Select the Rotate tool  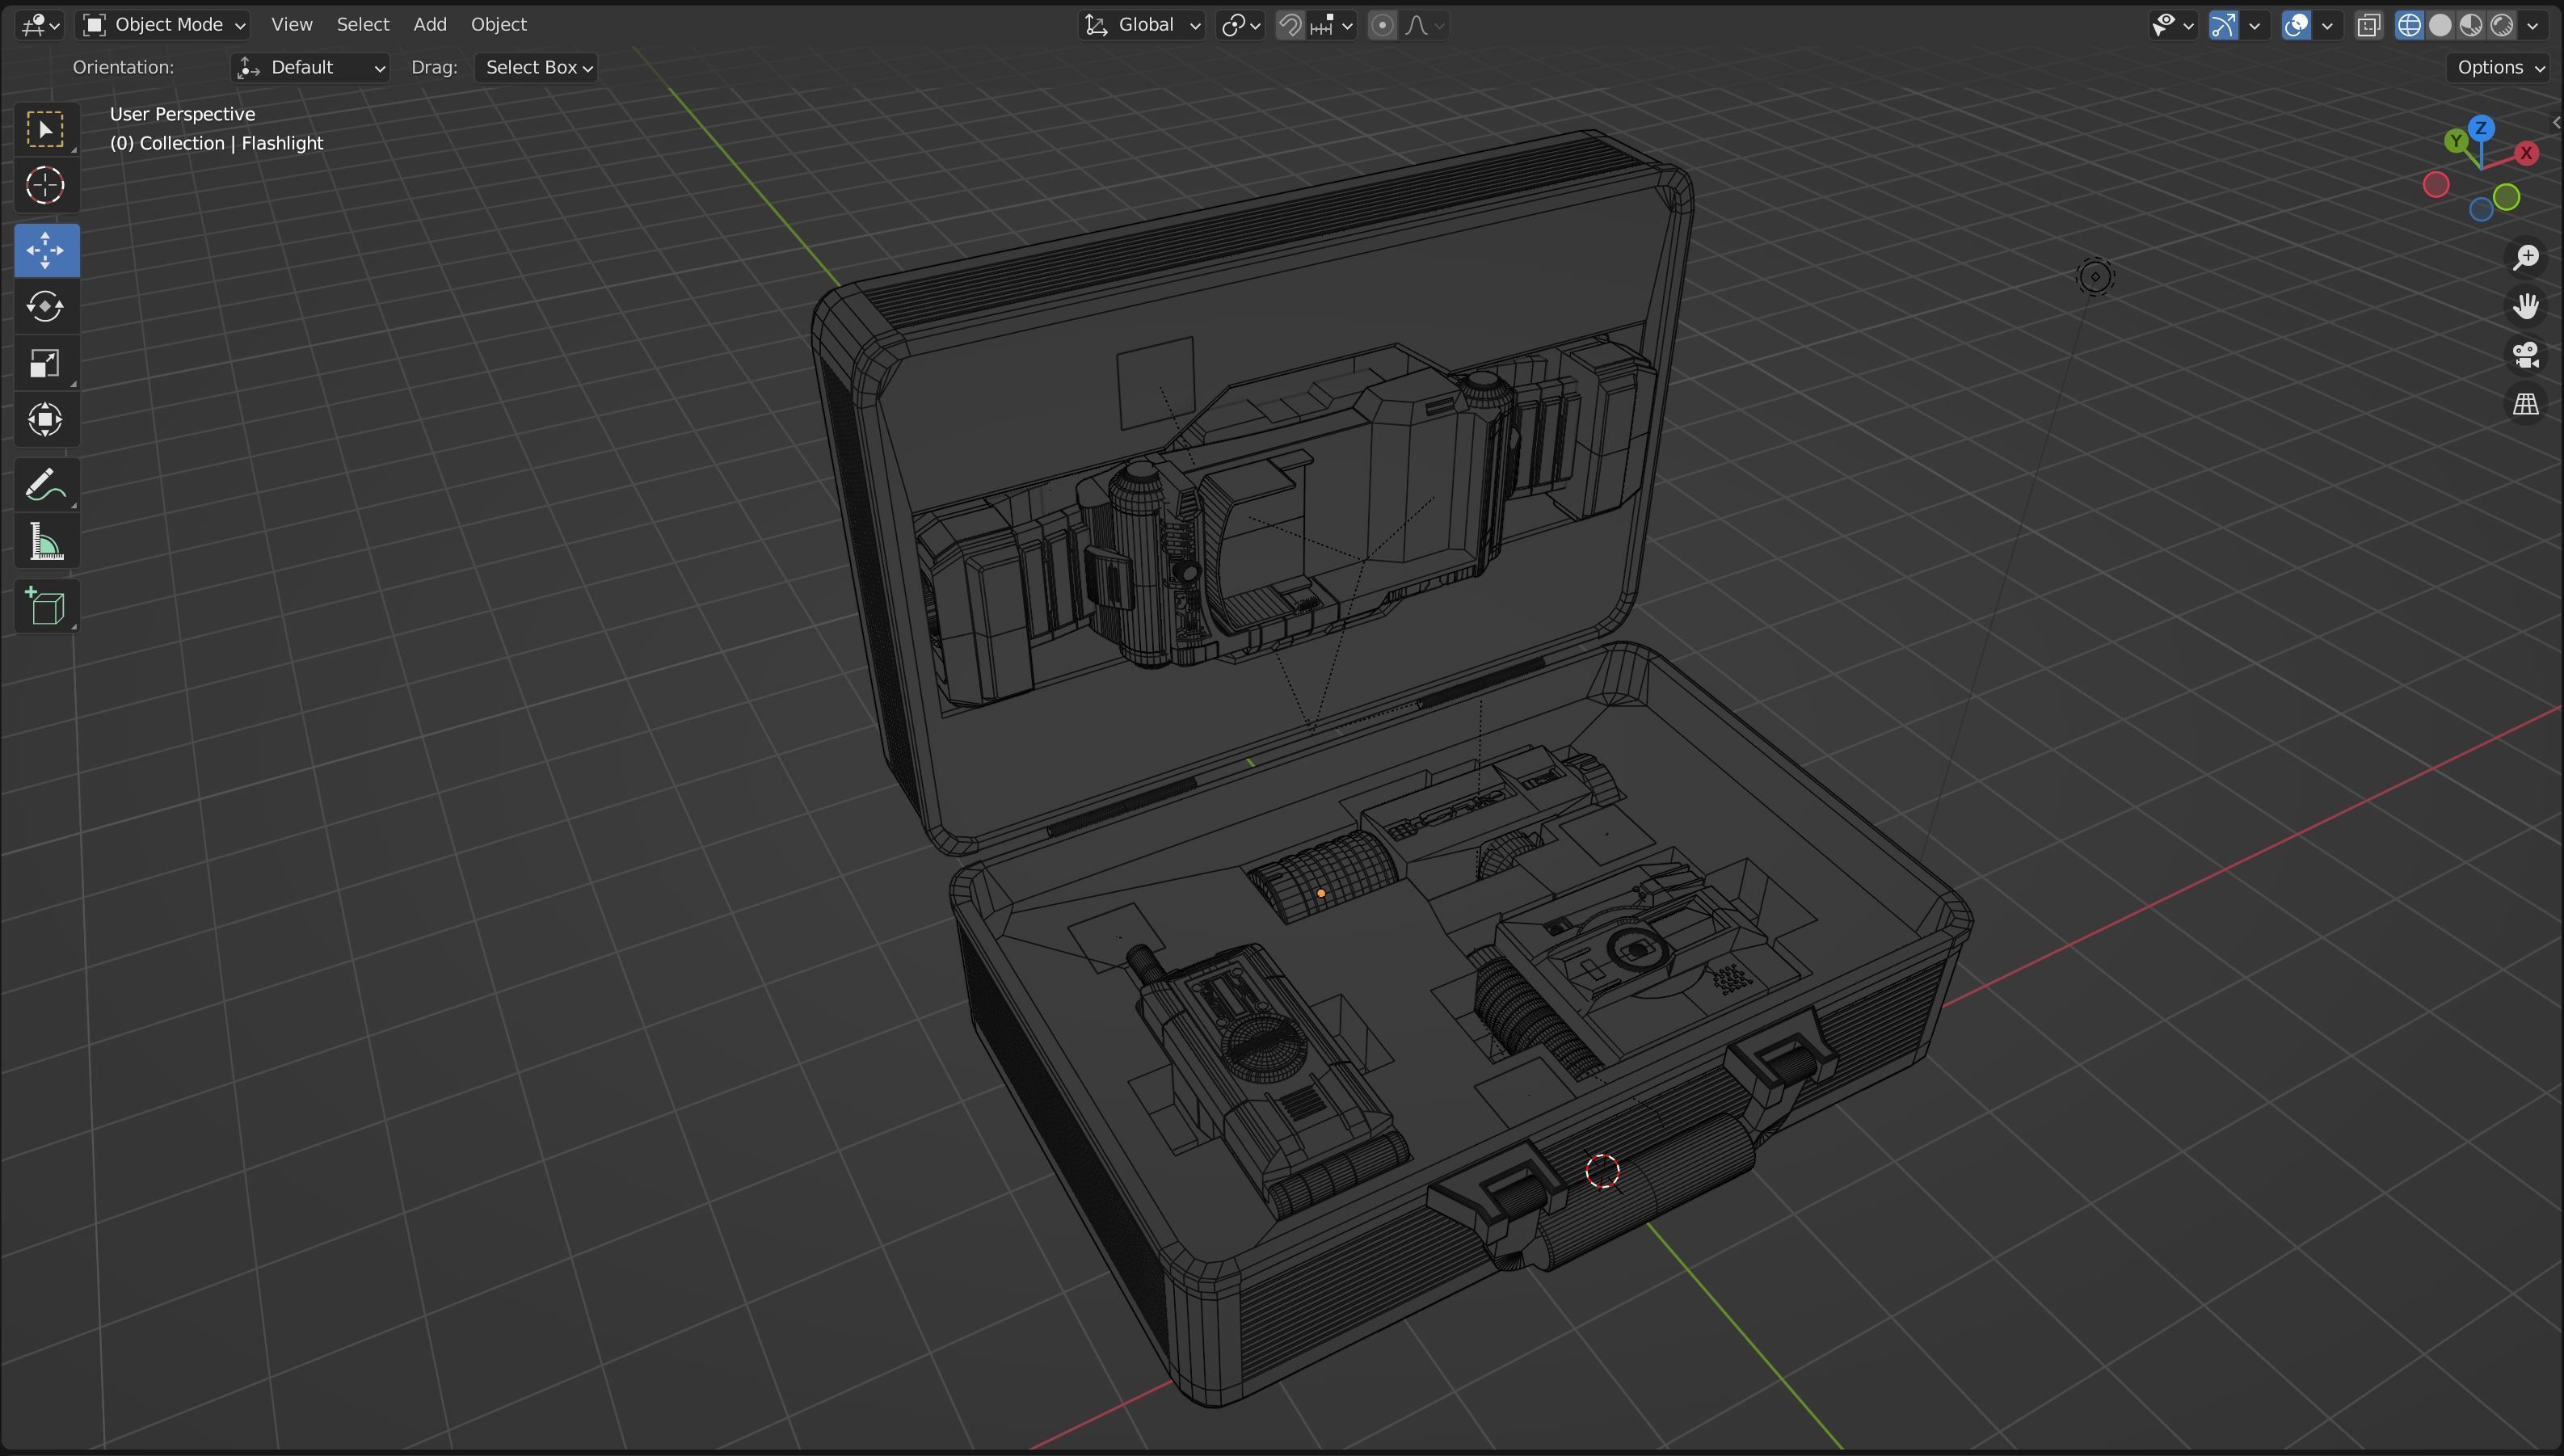coord(46,306)
